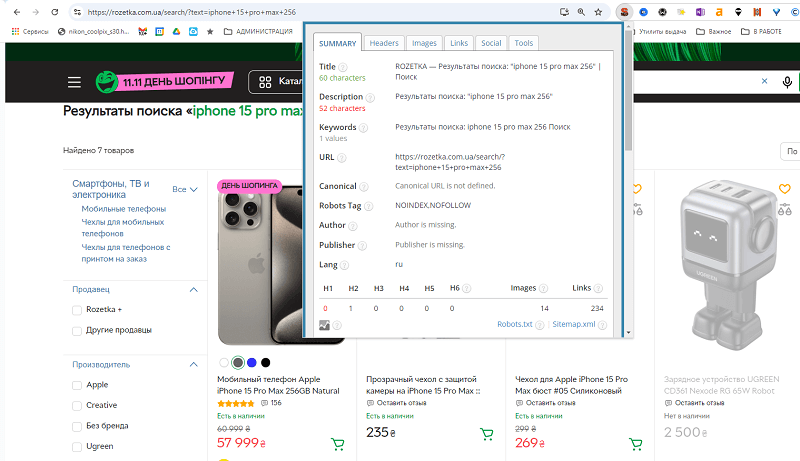Compare the UGREEN charger scales icon
Image resolution: width=800 pixels, height=461 pixels.
tap(785, 209)
